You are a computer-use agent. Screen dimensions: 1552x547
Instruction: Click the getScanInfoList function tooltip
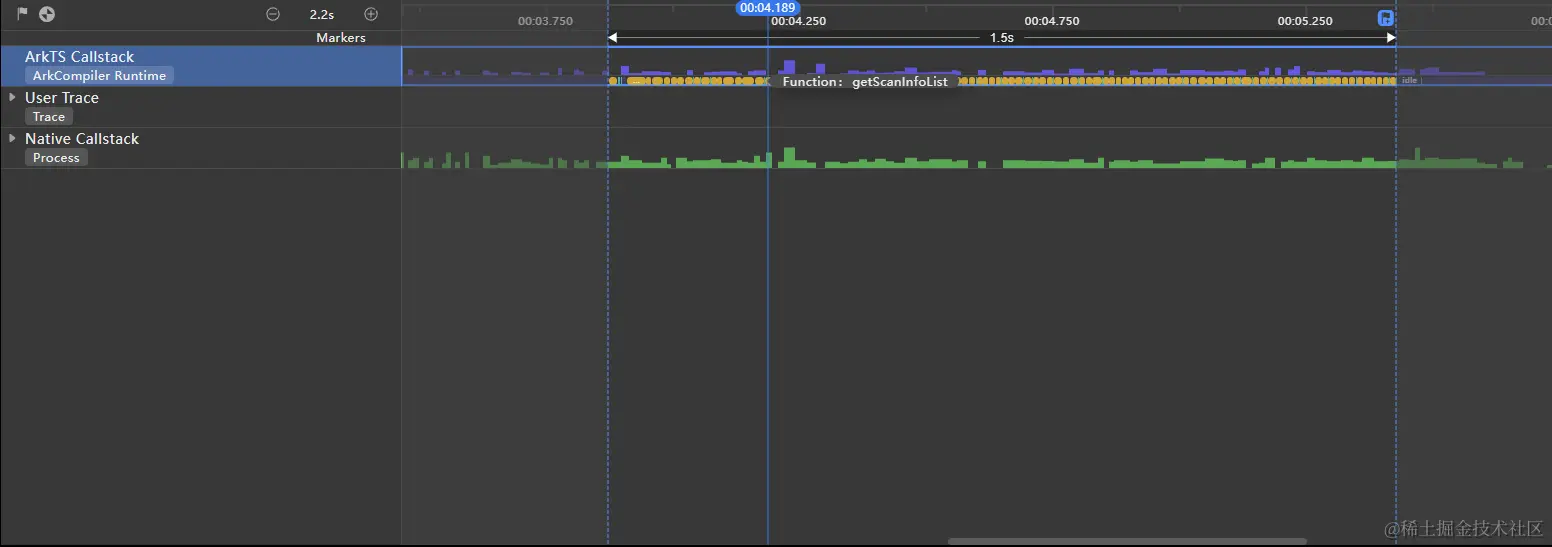pos(865,82)
